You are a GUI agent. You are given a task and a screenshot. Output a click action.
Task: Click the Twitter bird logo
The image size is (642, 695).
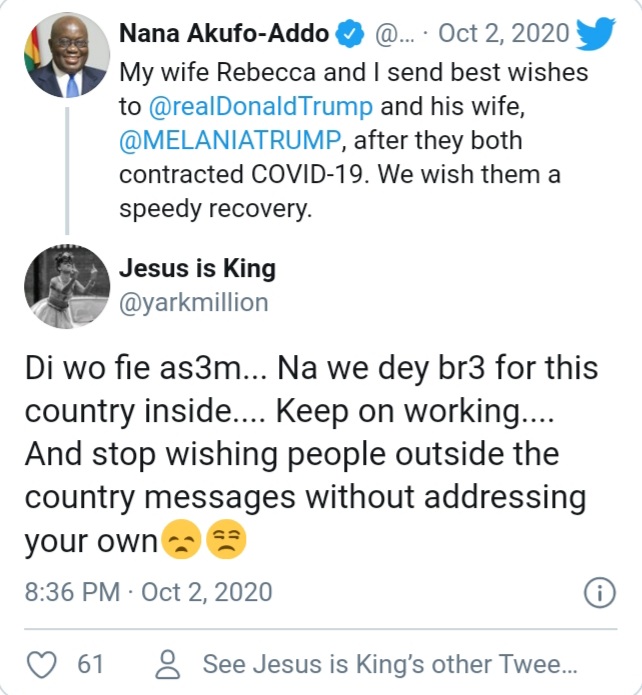[596, 35]
